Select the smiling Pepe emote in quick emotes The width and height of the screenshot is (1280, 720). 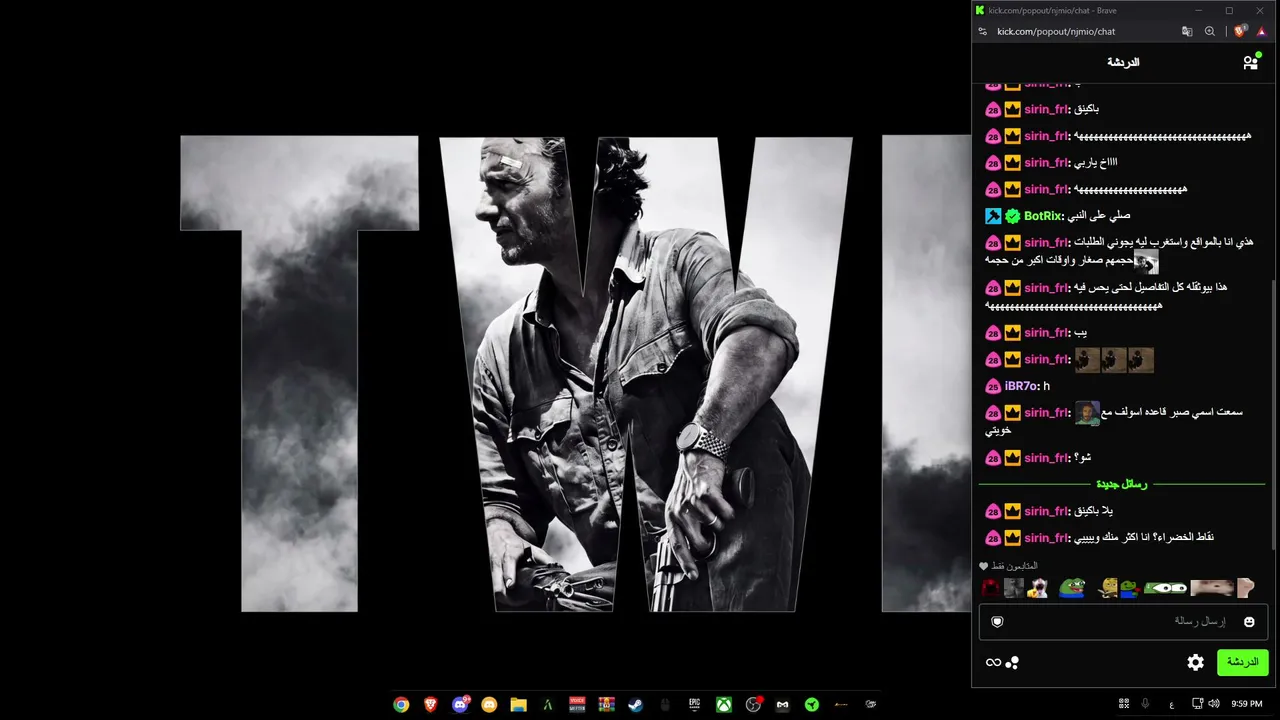tap(1072, 588)
